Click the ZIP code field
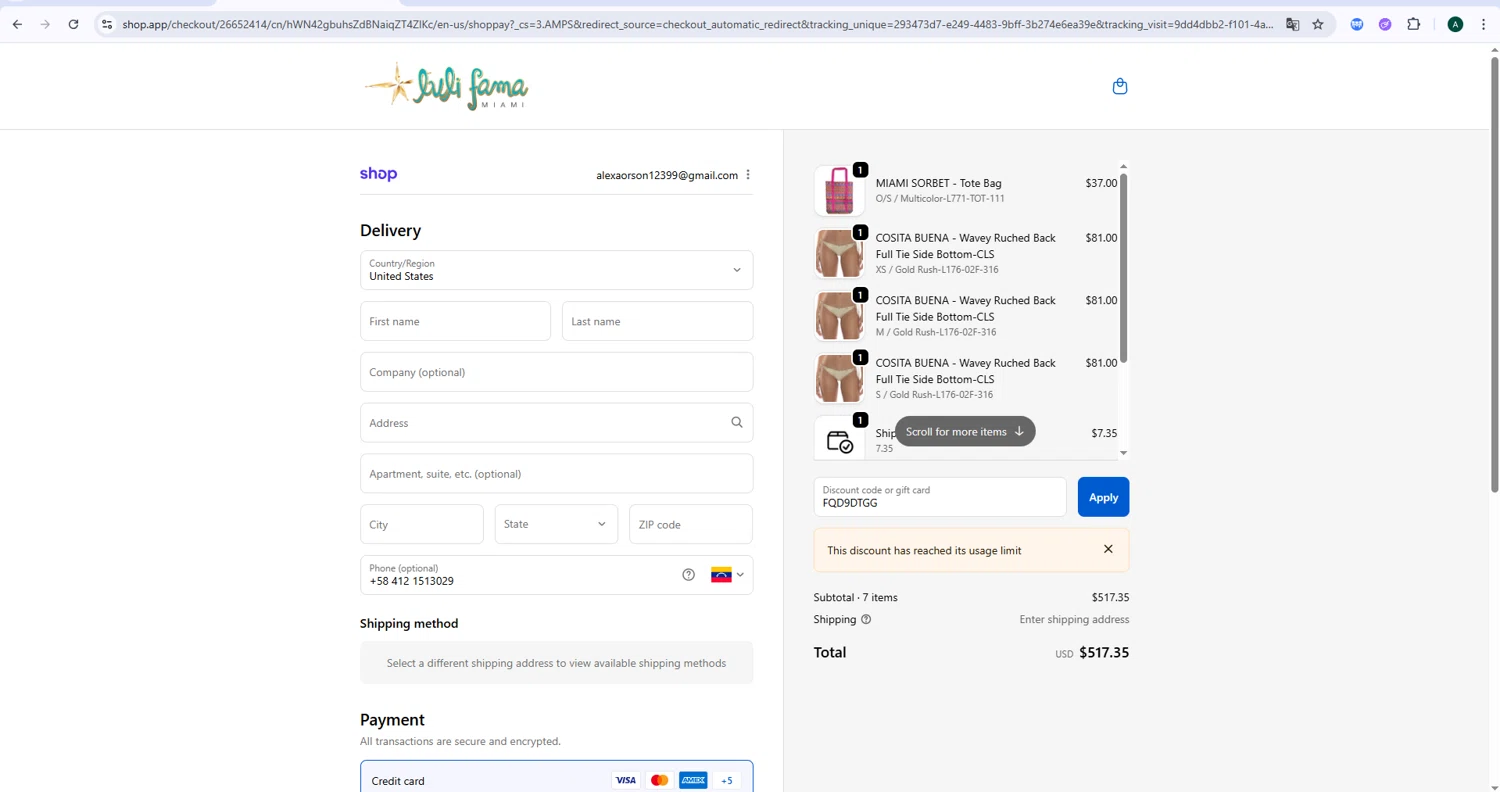The image size is (1500, 792). pos(690,524)
